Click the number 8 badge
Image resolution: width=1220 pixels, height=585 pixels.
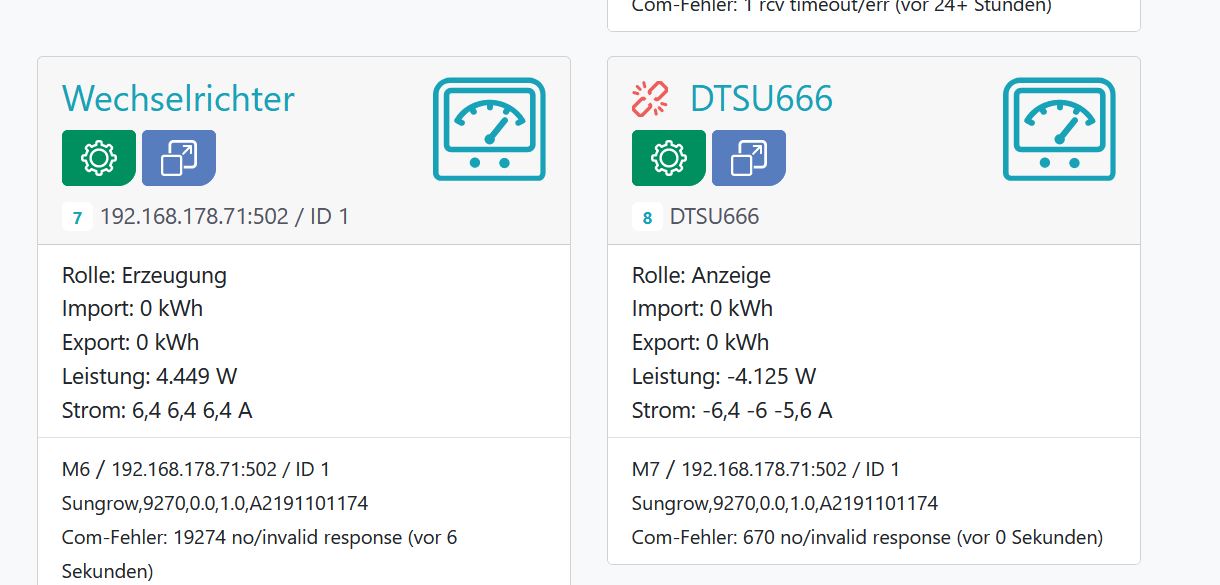pyautogui.click(x=647, y=217)
